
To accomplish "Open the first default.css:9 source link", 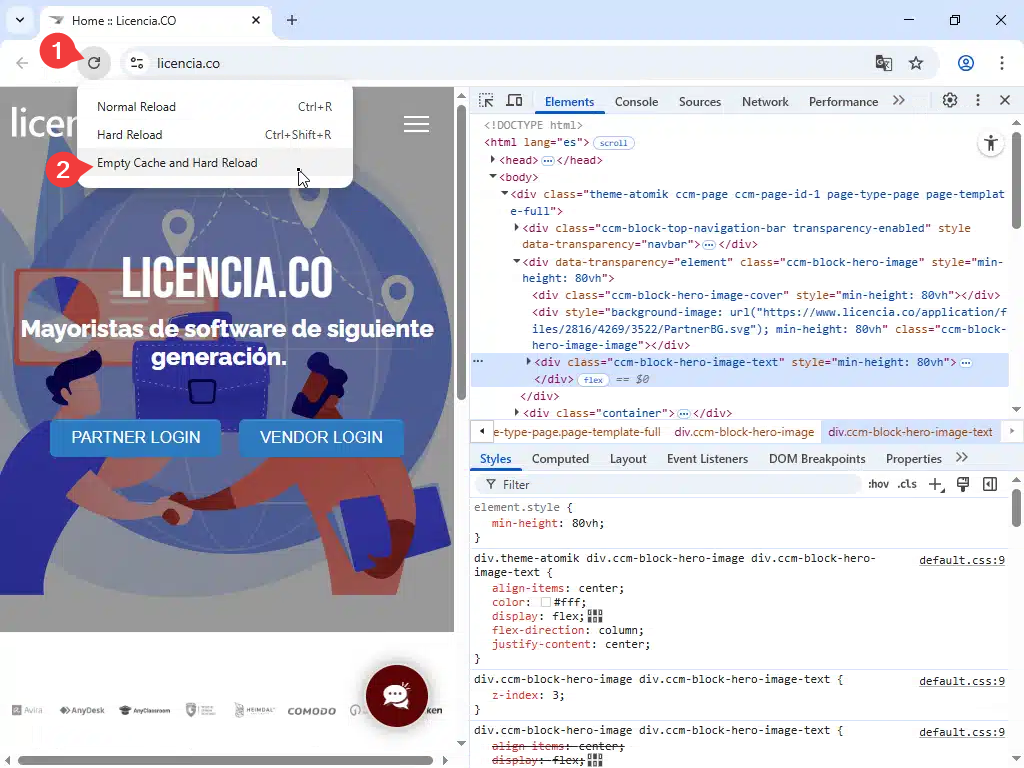I will 961,560.
